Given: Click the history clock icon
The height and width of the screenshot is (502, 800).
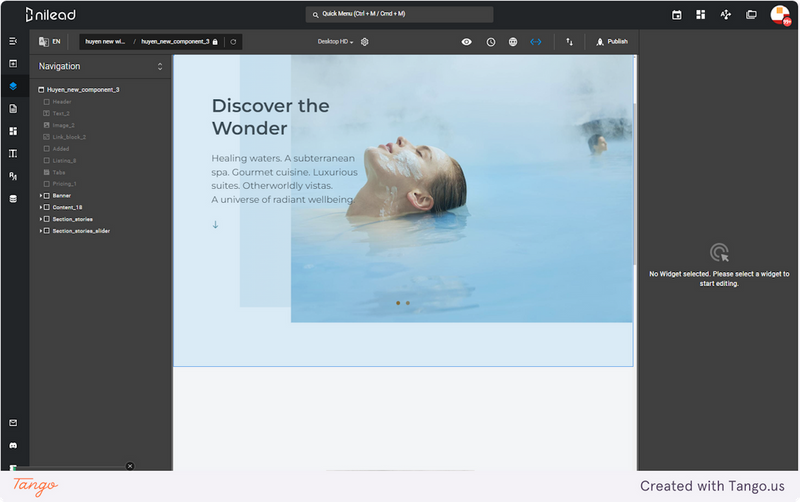Looking at the screenshot, I should coord(490,42).
